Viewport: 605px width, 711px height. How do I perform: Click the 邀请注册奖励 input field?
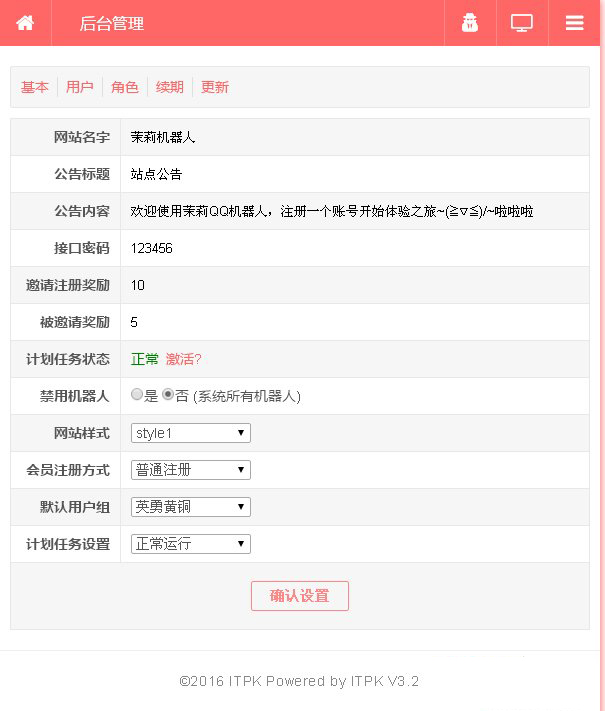point(355,285)
